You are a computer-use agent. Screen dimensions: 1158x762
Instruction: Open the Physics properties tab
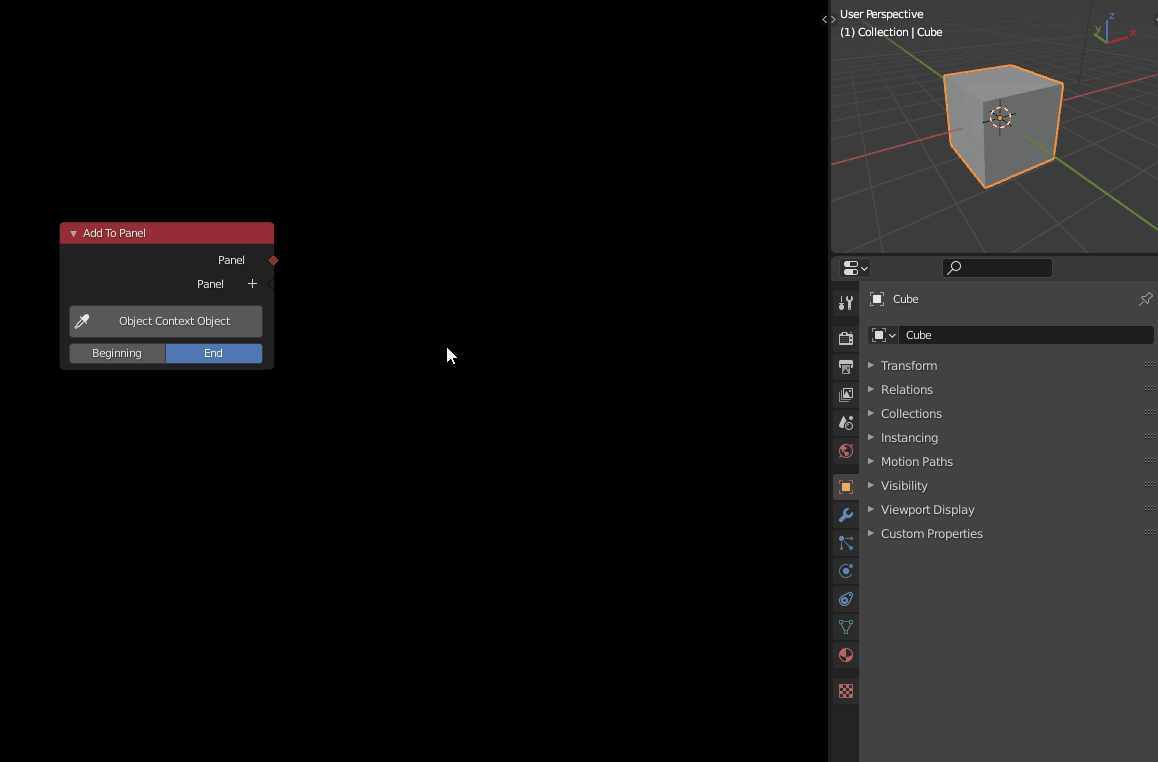845,570
